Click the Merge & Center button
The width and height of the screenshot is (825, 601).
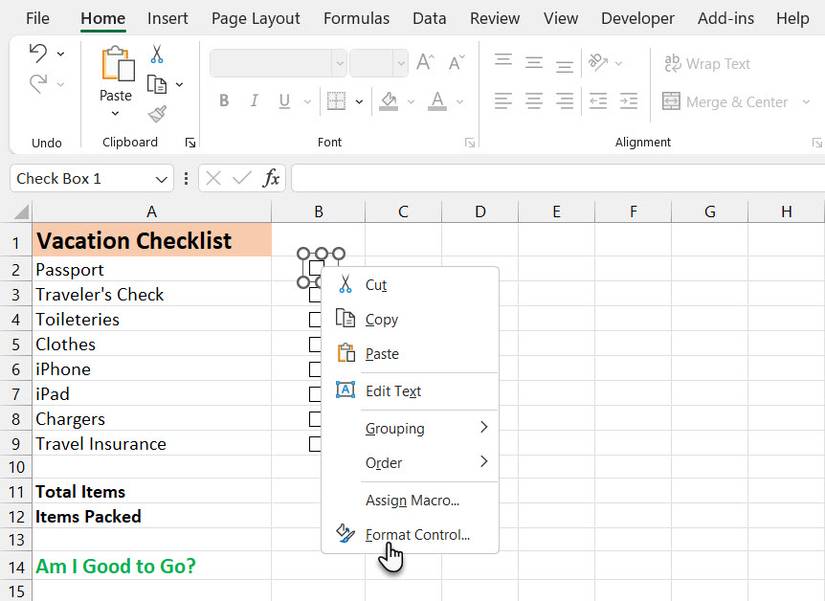736,102
